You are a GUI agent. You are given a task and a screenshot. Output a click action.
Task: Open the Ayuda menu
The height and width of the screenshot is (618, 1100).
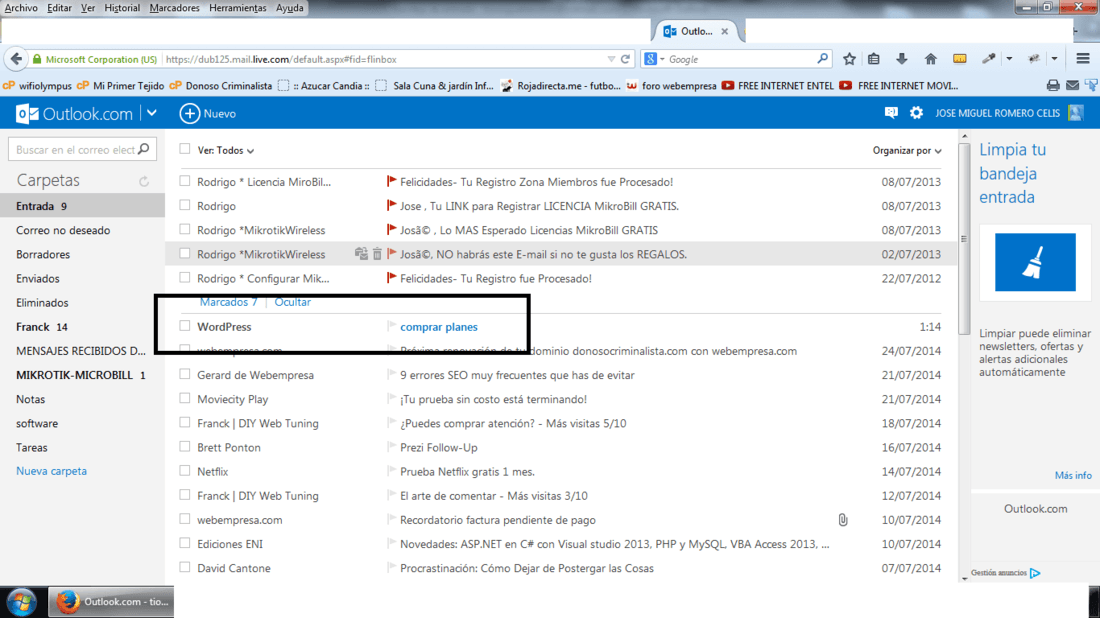click(290, 8)
